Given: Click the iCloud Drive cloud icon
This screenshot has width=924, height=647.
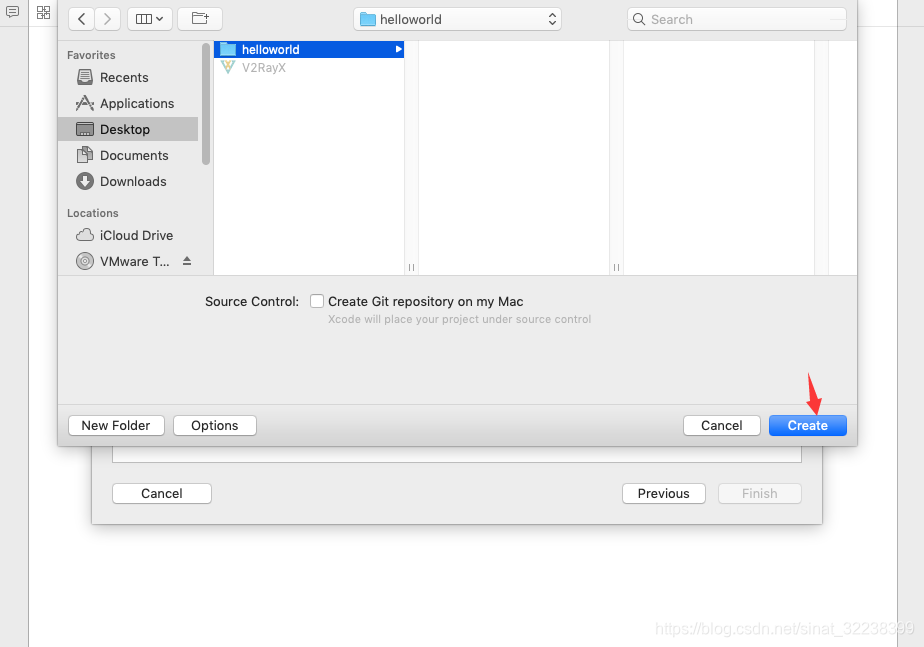Looking at the screenshot, I should 85,235.
